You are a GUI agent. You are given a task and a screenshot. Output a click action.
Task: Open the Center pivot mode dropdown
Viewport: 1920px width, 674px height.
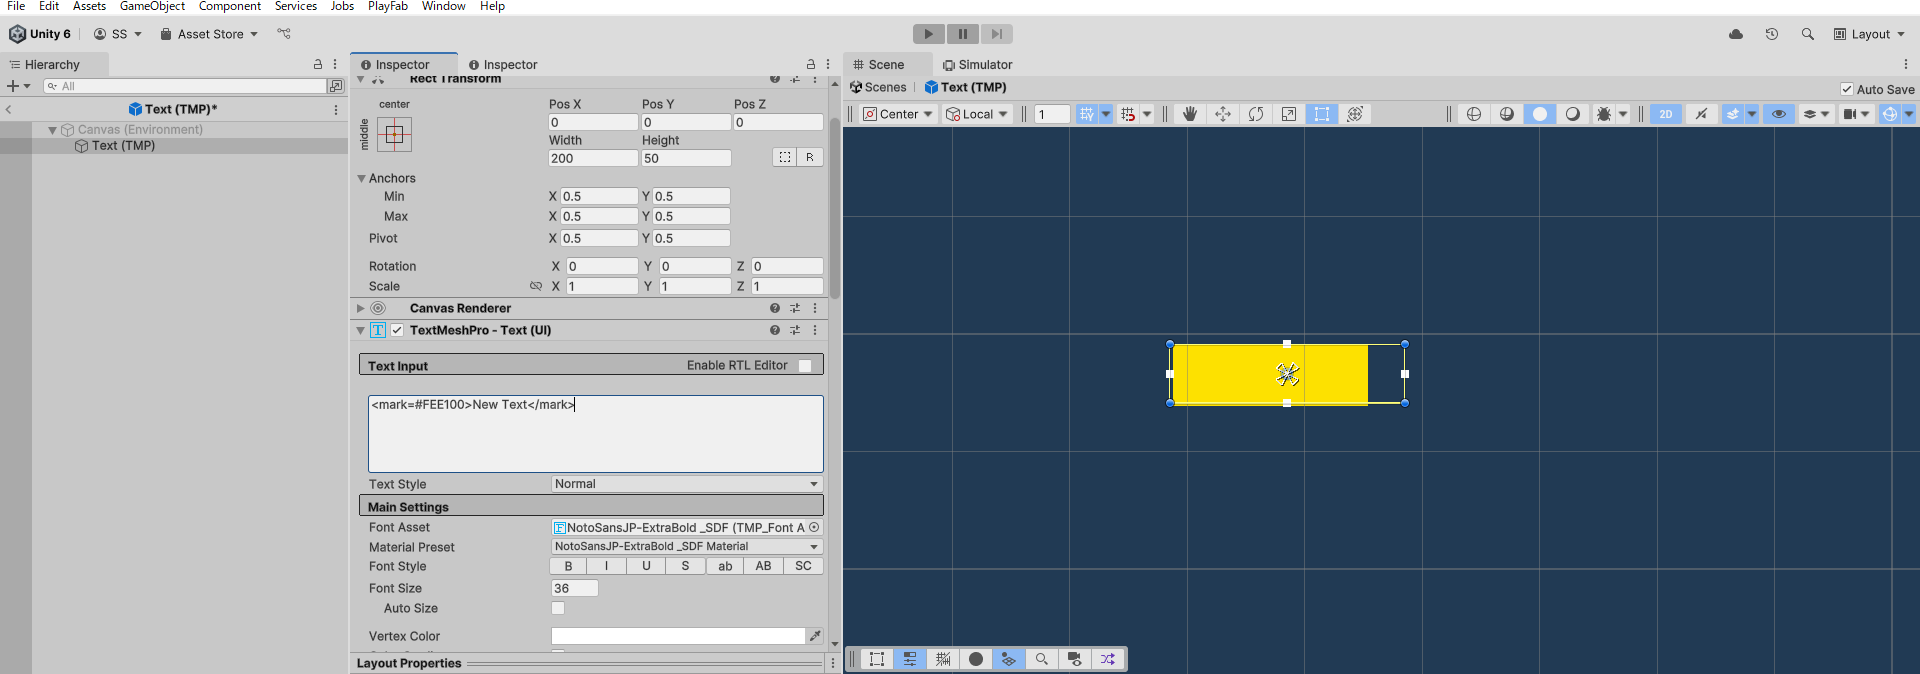coord(898,114)
